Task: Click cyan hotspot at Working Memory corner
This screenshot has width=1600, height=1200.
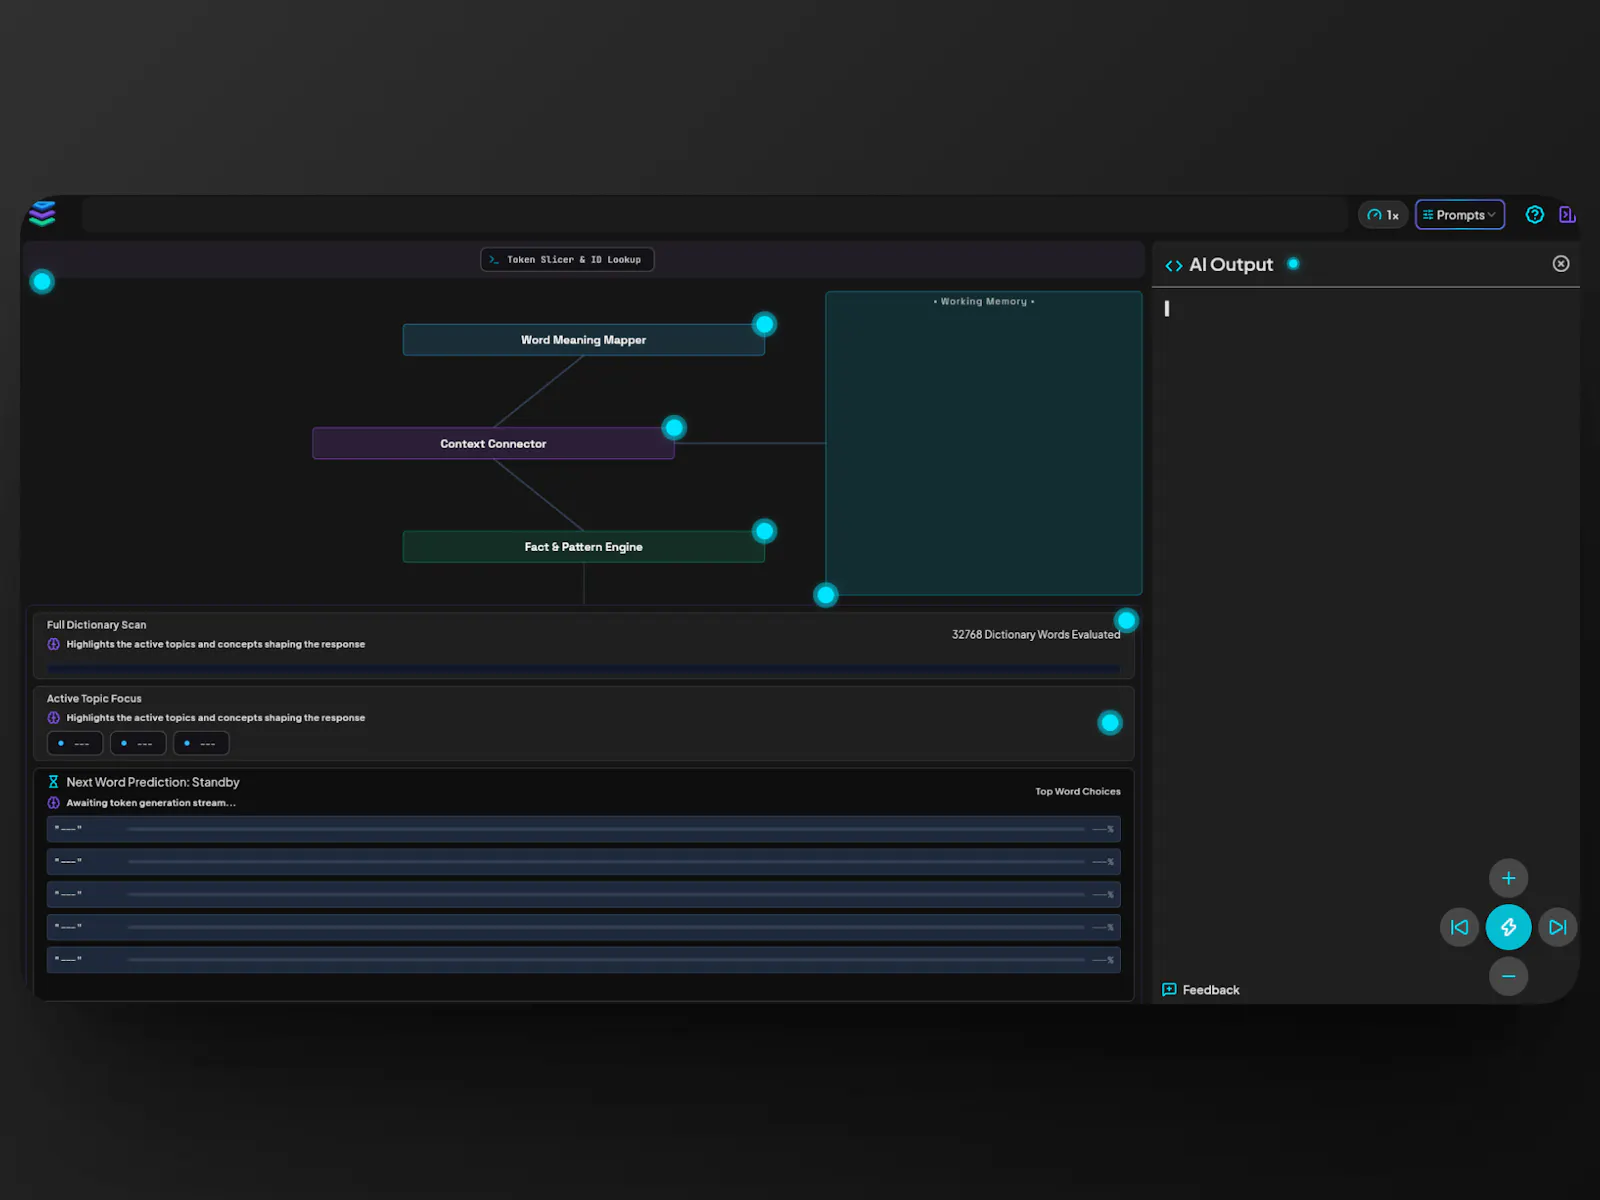Action: (x=825, y=596)
